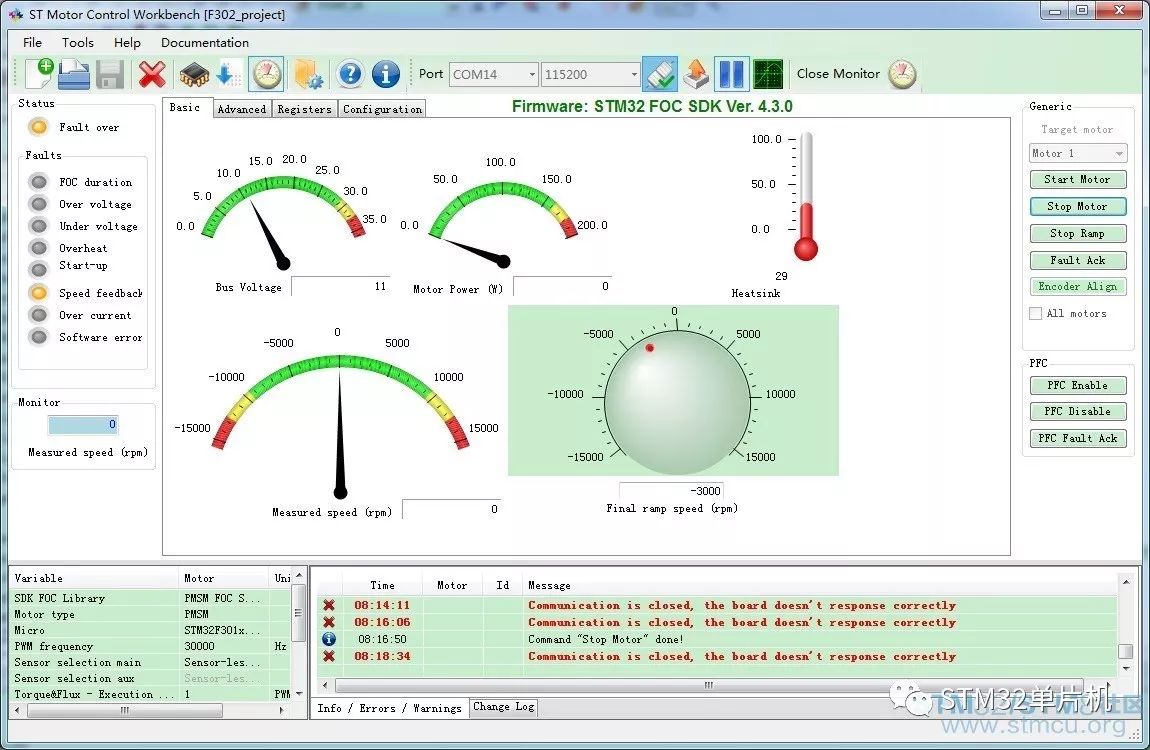The height and width of the screenshot is (750, 1150).
Task: Click the red X delete icon in the toolbar
Action: [x=152, y=74]
